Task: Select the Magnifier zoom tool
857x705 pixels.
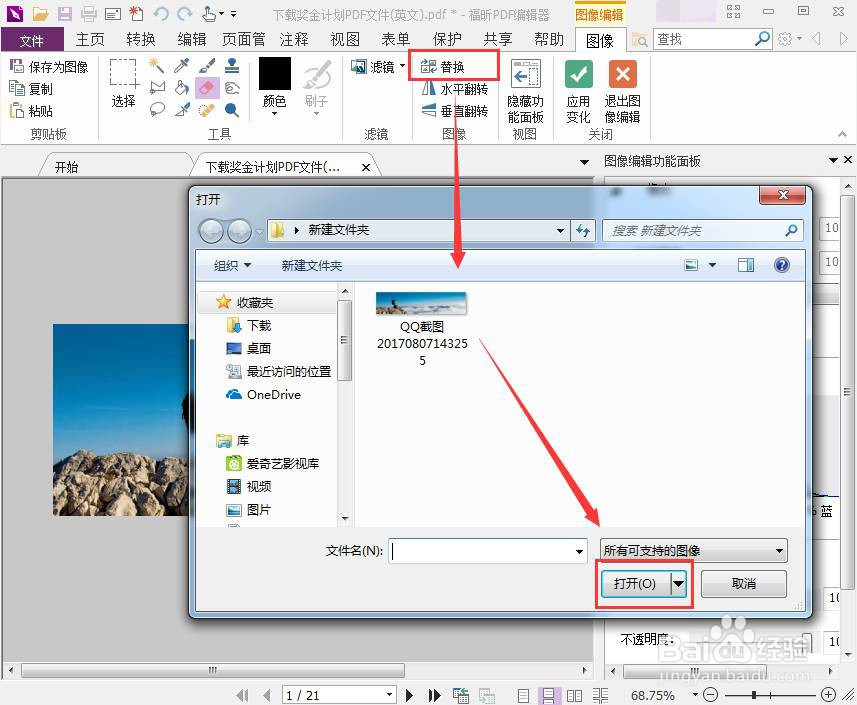Action: click(x=233, y=108)
